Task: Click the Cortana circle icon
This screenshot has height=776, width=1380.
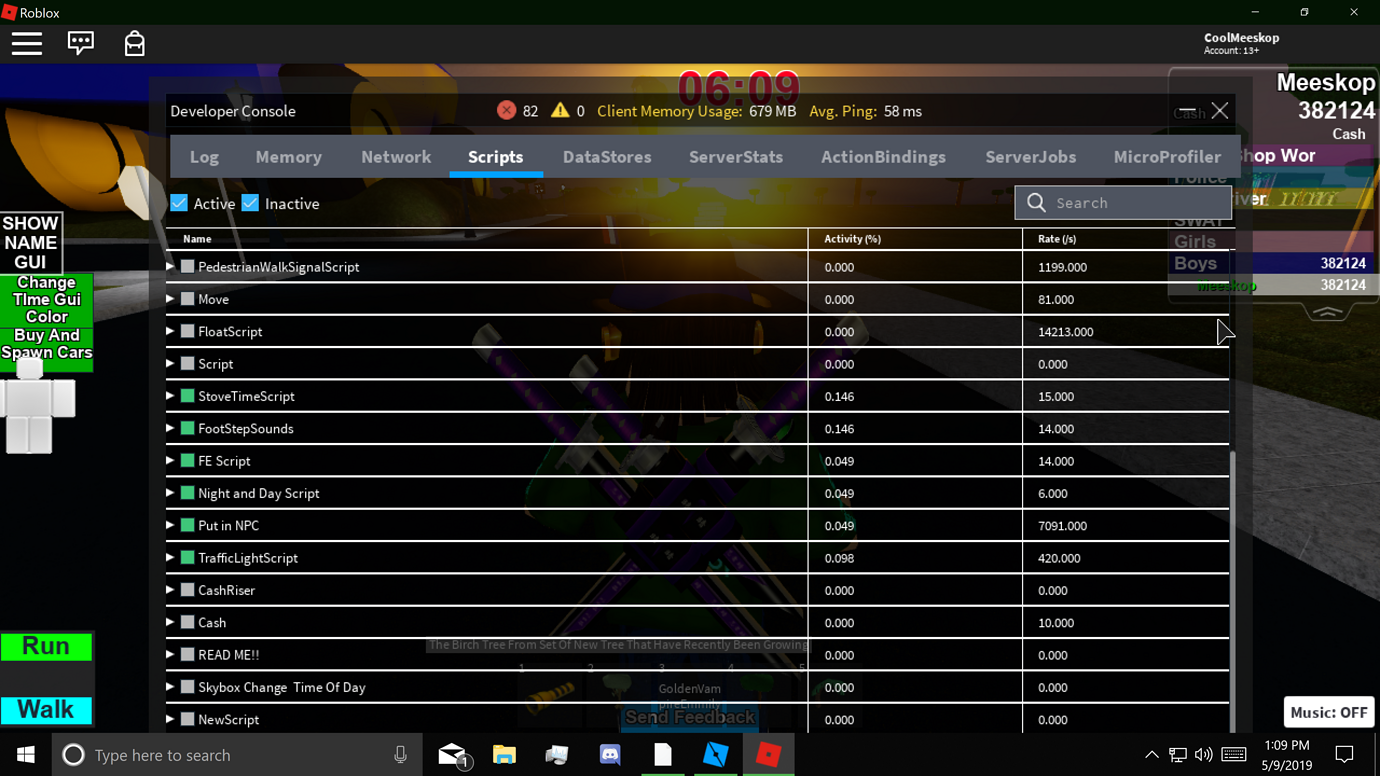Action: click(x=73, y=755)
